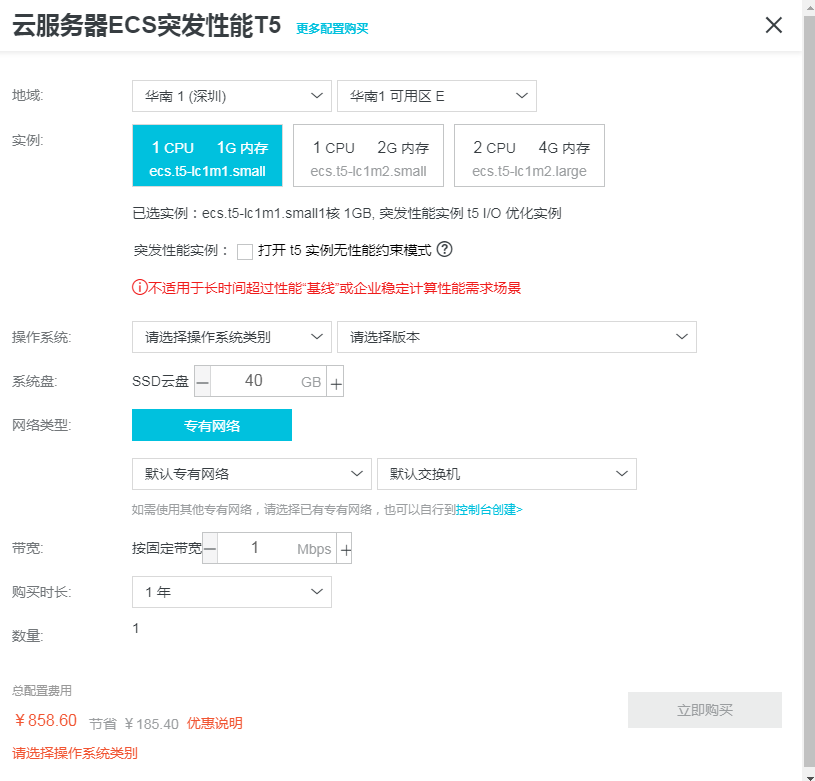This screenshot has height=781, width=815.
Task: Select the 专有网络 network type
Action: click(x=212, y=425)
